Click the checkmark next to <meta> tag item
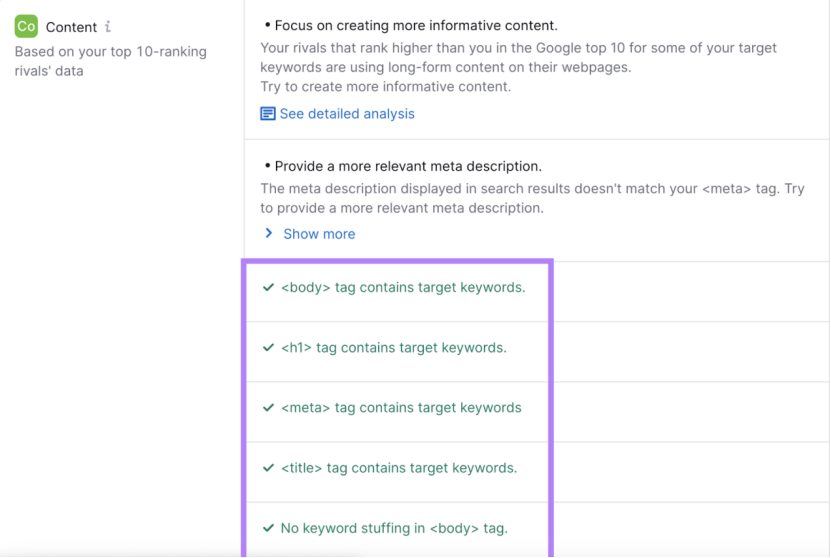Image resolution: width=831 pixels, height=558 pixels. tap(268, 408)
